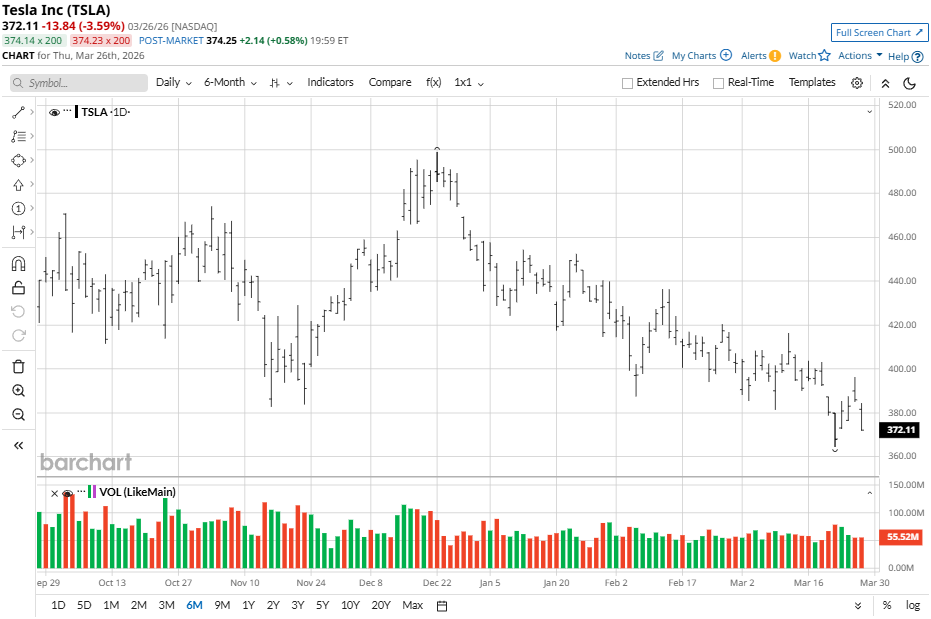Screen dimensions: 931x619
Task: Zoom in using the magnifier plus icon
Action: coord(18,390)
